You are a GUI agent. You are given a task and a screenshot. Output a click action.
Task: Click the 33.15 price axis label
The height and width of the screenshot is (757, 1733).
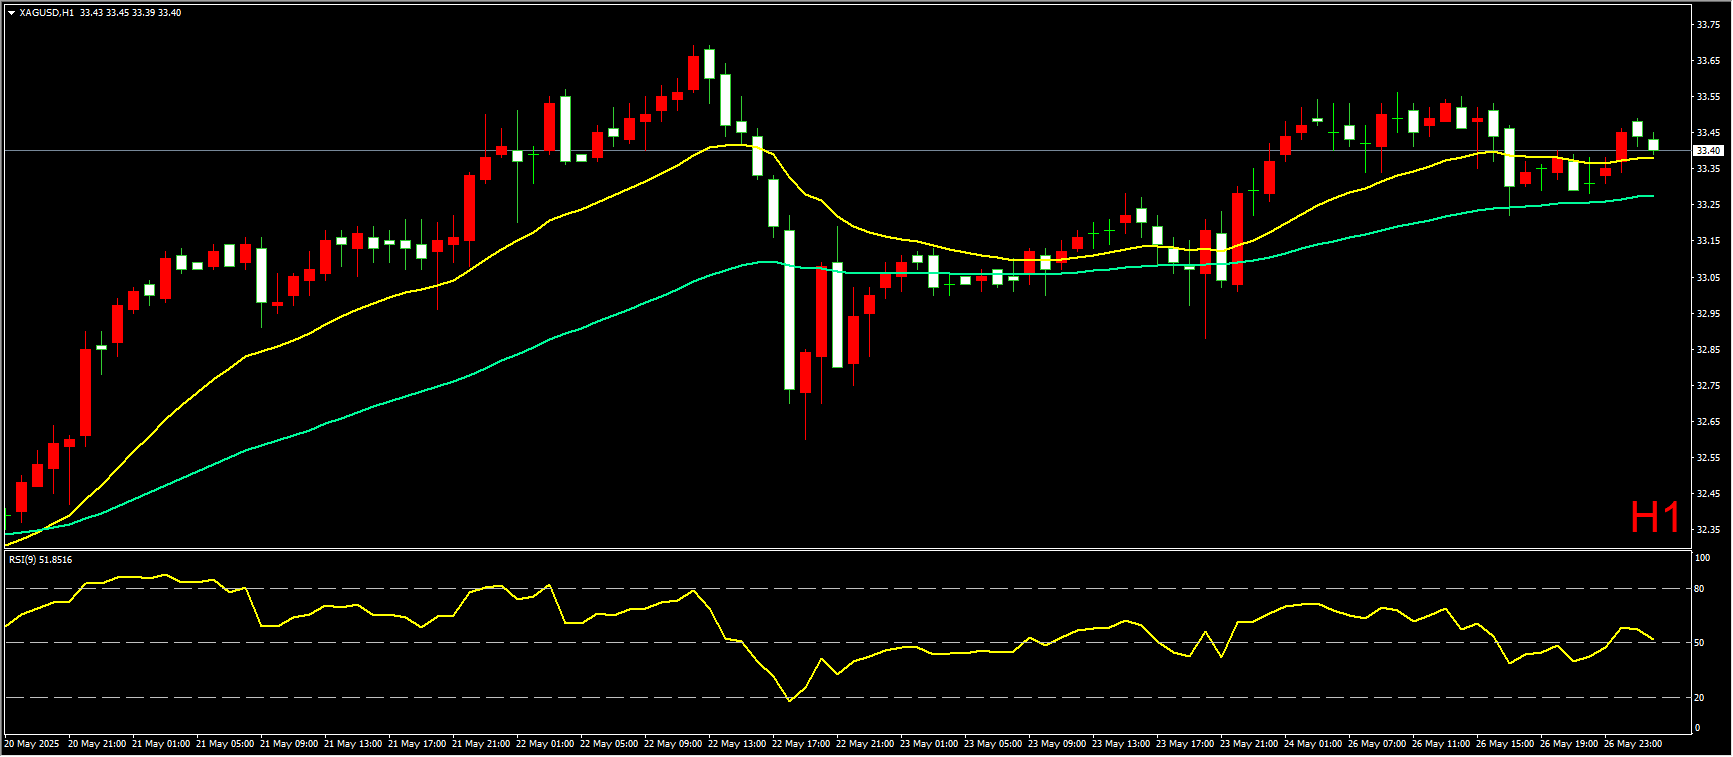[1708, 241]
